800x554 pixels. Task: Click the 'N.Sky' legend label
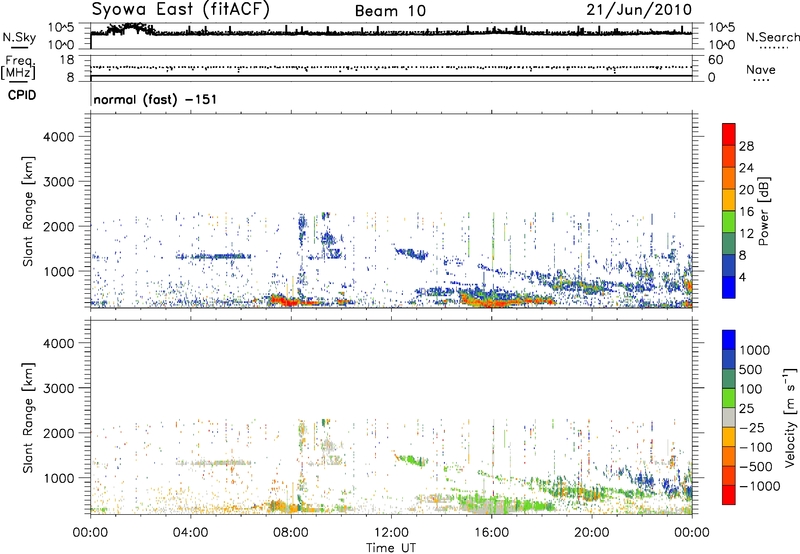[x=19, y=37]
